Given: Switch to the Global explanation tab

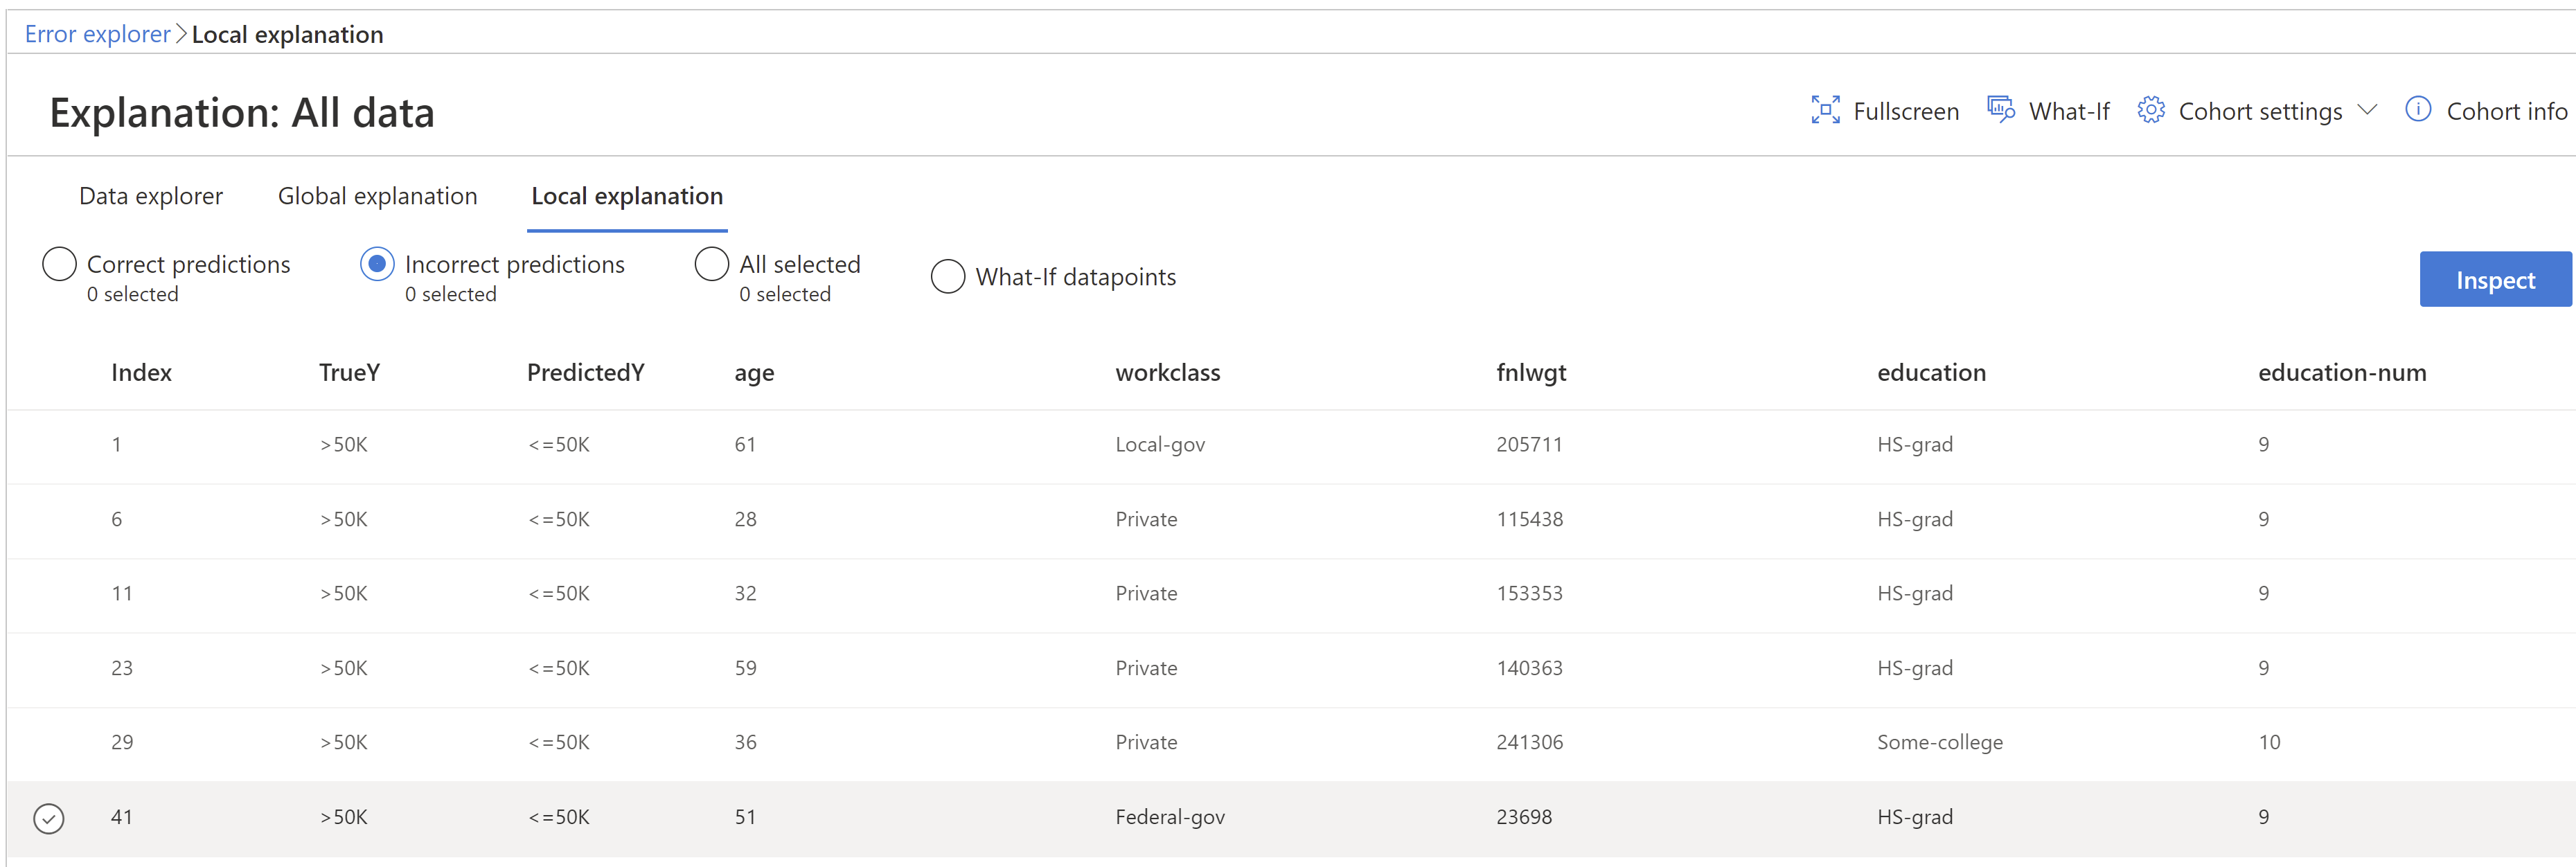Looking at the screenshot, I should pyautogui.click(x=377, y=196).
